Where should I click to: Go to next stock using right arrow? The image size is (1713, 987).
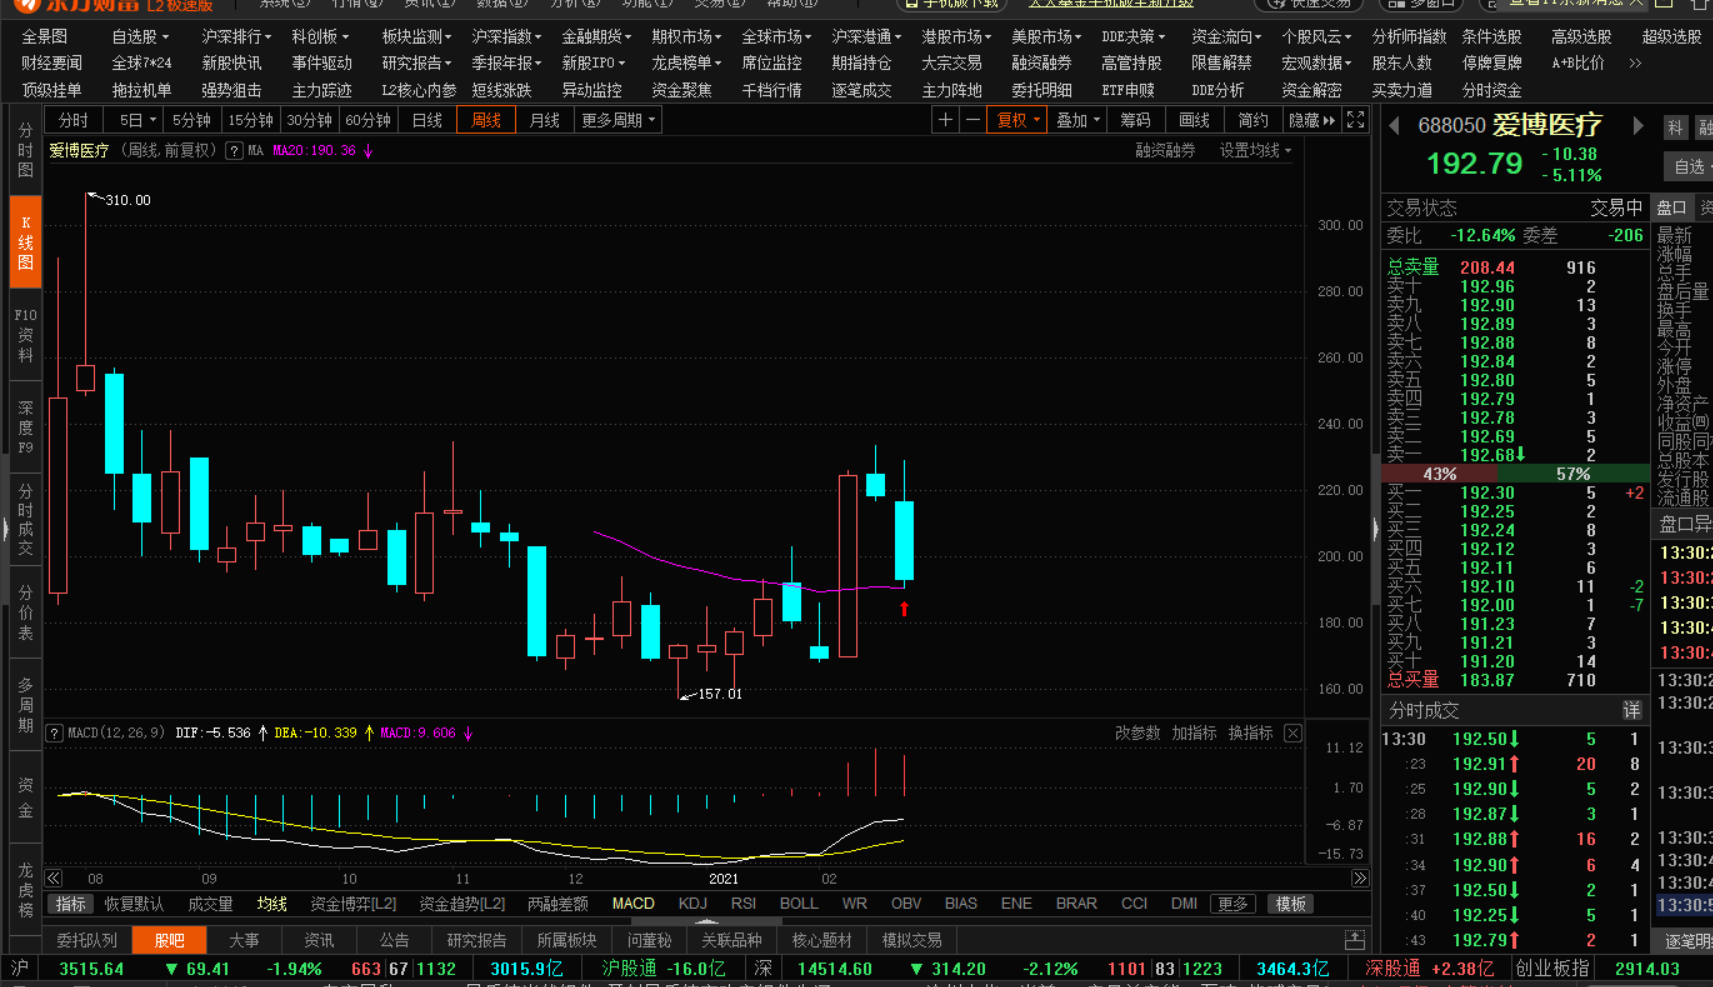coord(1637,126)
